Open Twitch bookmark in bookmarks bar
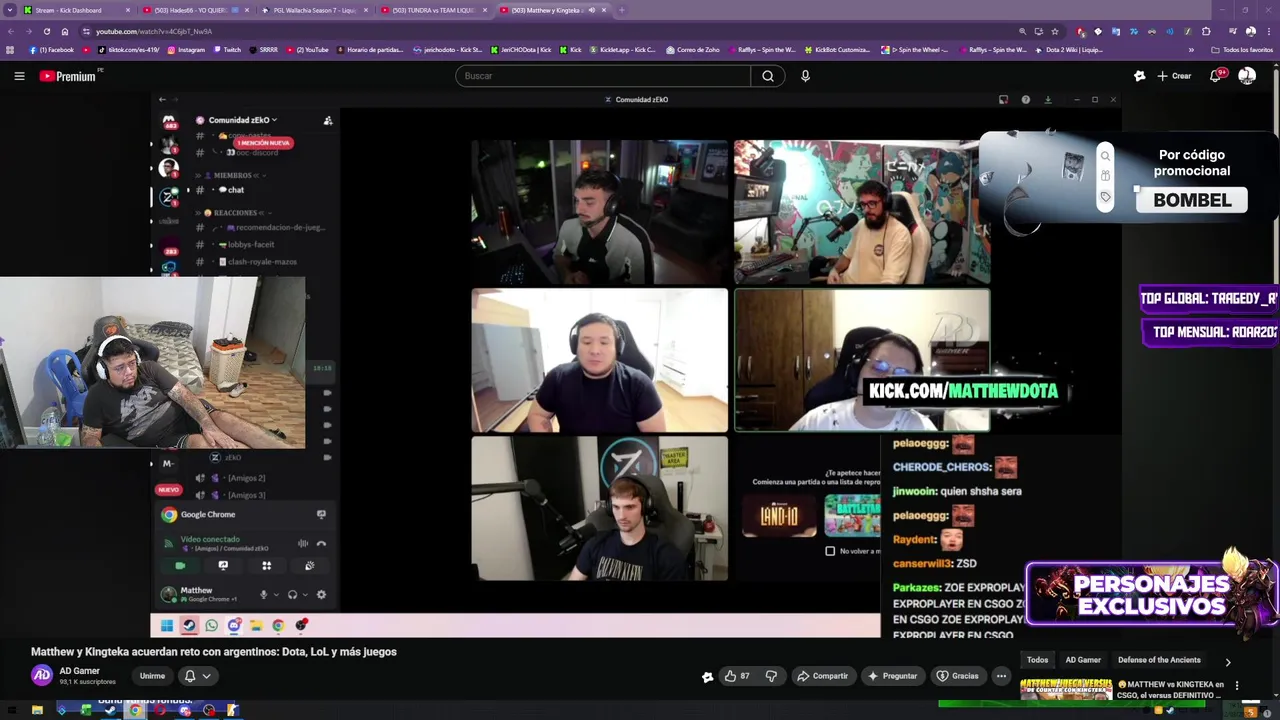Viewport: 1280px width, 720px height. point(227,50)
